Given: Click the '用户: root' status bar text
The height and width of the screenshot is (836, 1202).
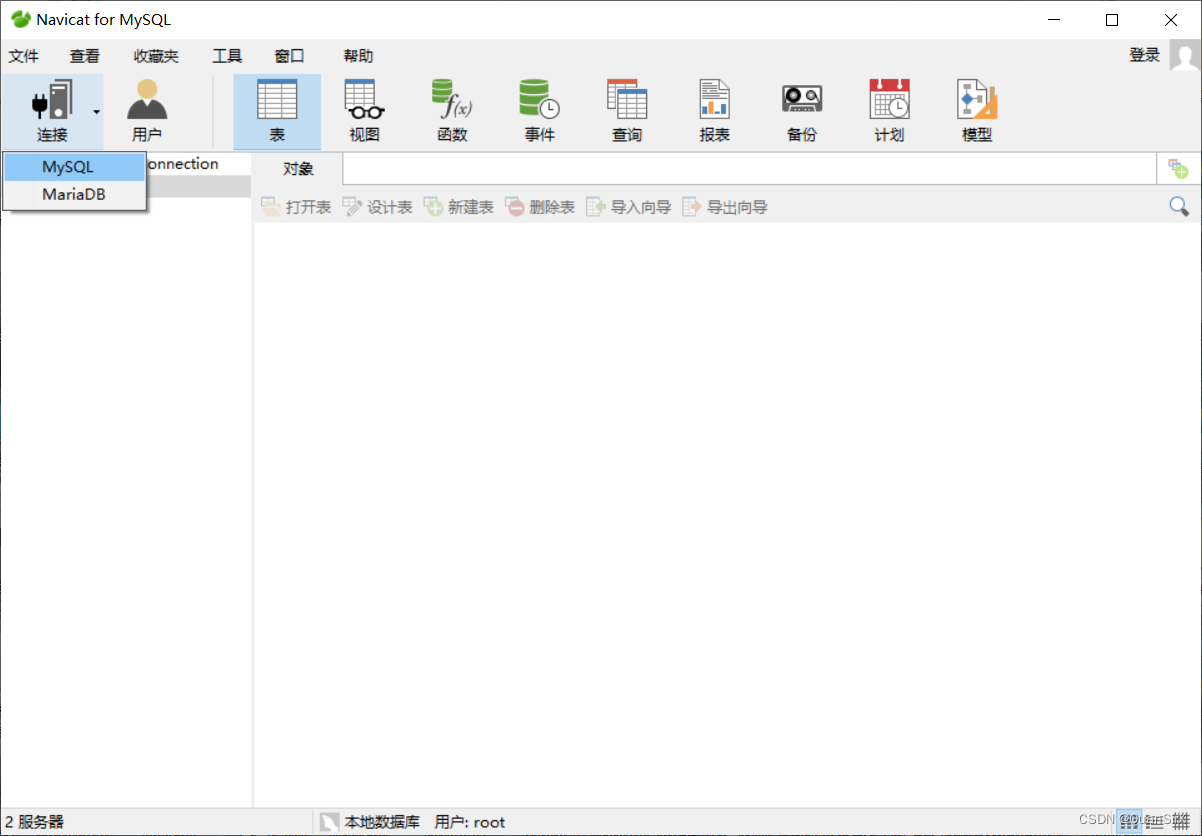Looking at the screenshot, I should click(470, 822).
